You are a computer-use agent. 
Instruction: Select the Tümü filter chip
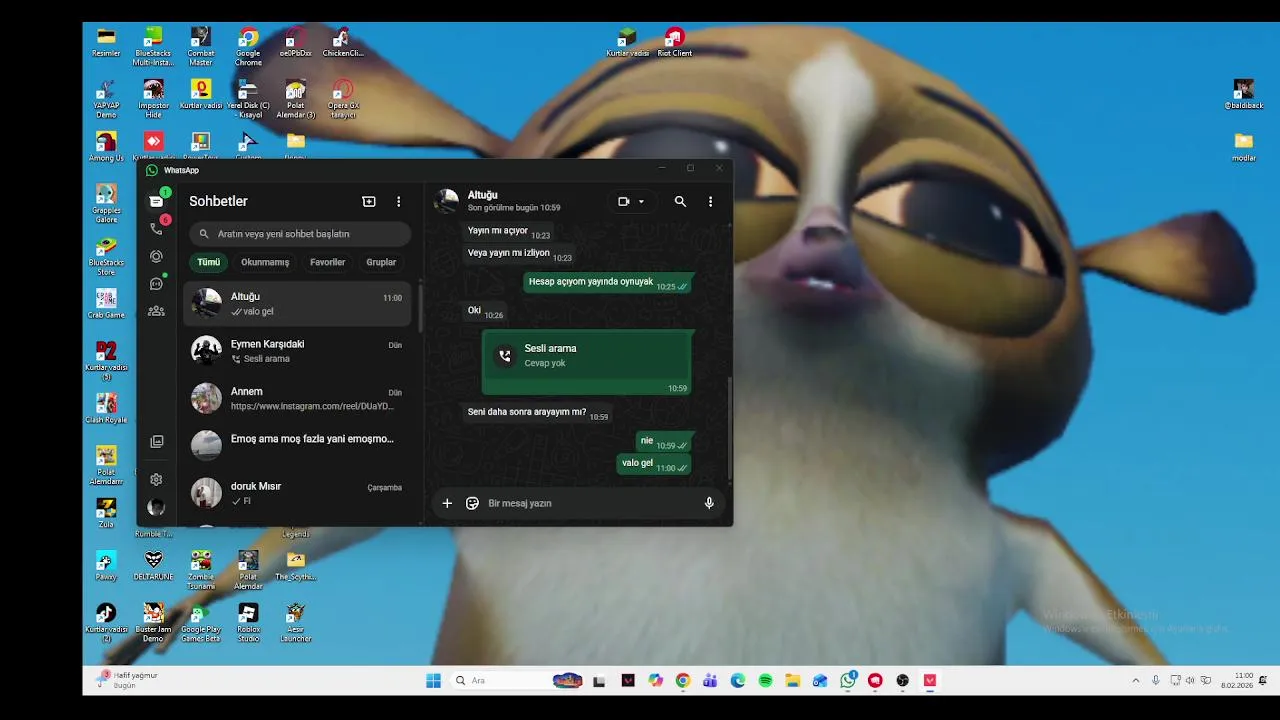208,262
